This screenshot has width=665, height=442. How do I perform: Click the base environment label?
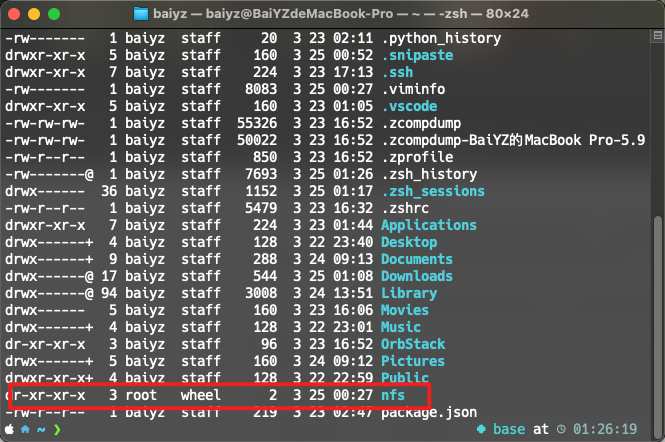pos(508,429)
